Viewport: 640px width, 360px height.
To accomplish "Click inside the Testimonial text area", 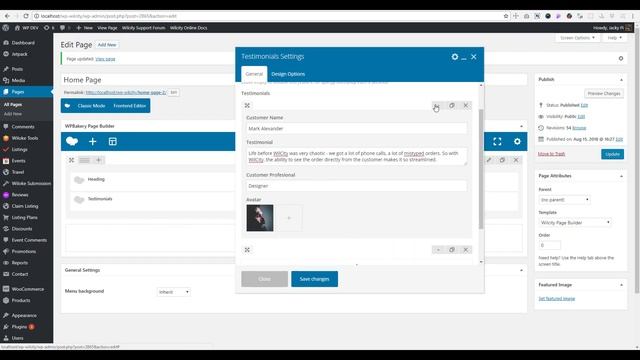I will pyautogui.click(x=356, y=156).
